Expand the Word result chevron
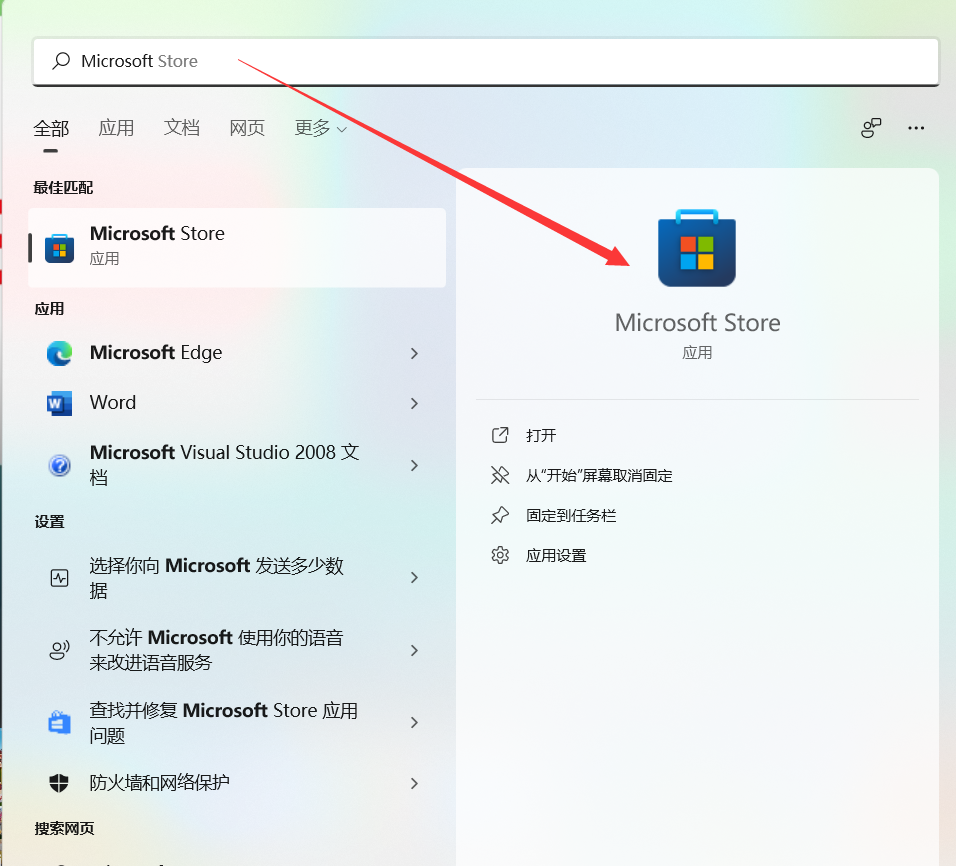956x866 pixels. coord(415,403)
